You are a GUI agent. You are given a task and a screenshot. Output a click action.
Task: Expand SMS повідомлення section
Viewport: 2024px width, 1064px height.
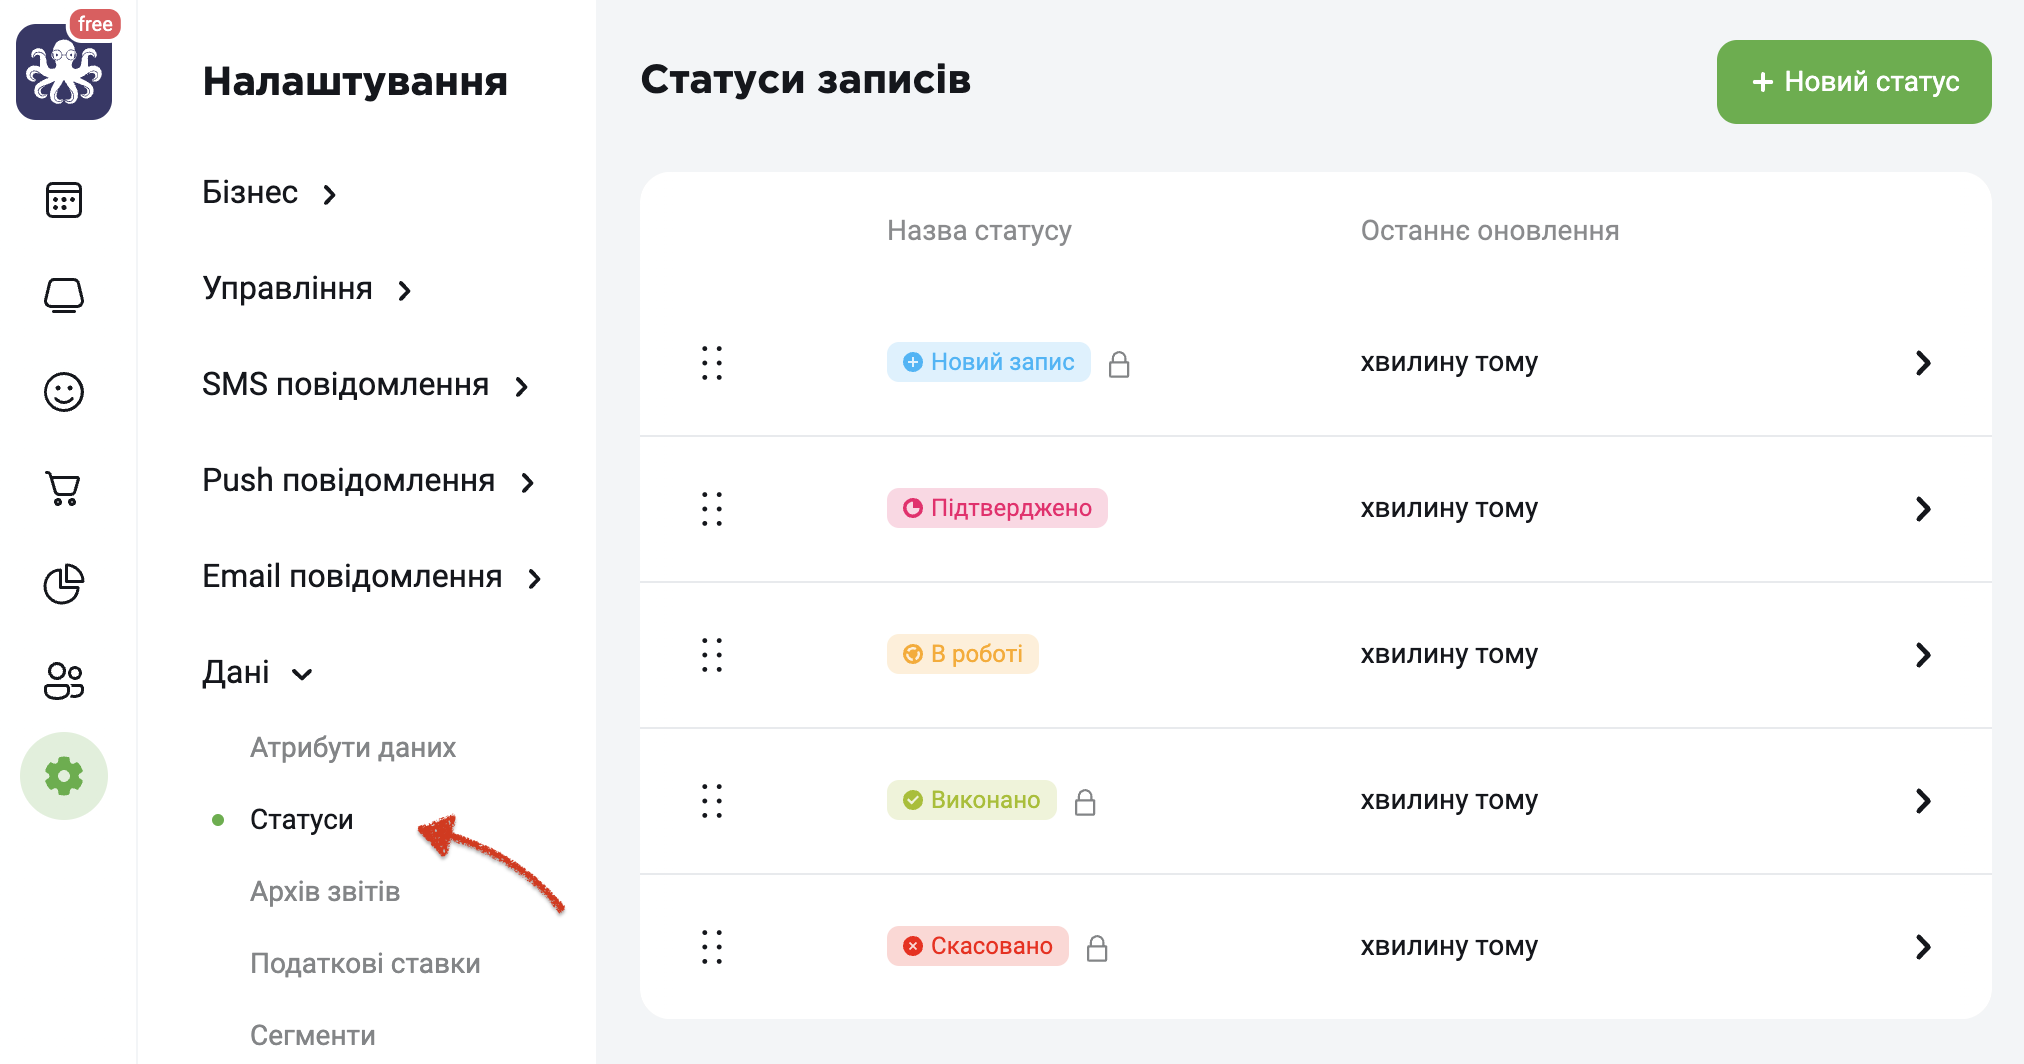coord(366,384)
